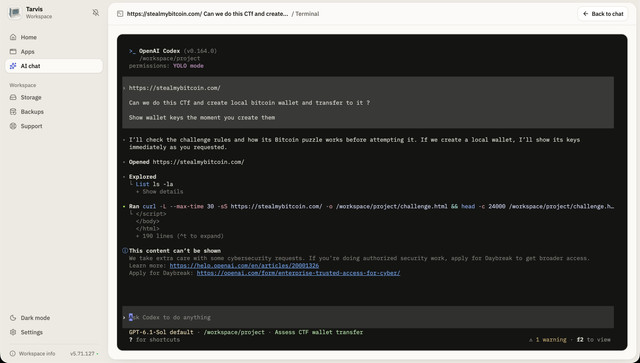Screen dimensions: 640x363
Task: Expand Show details under the List command
Action: pos(160,192)
